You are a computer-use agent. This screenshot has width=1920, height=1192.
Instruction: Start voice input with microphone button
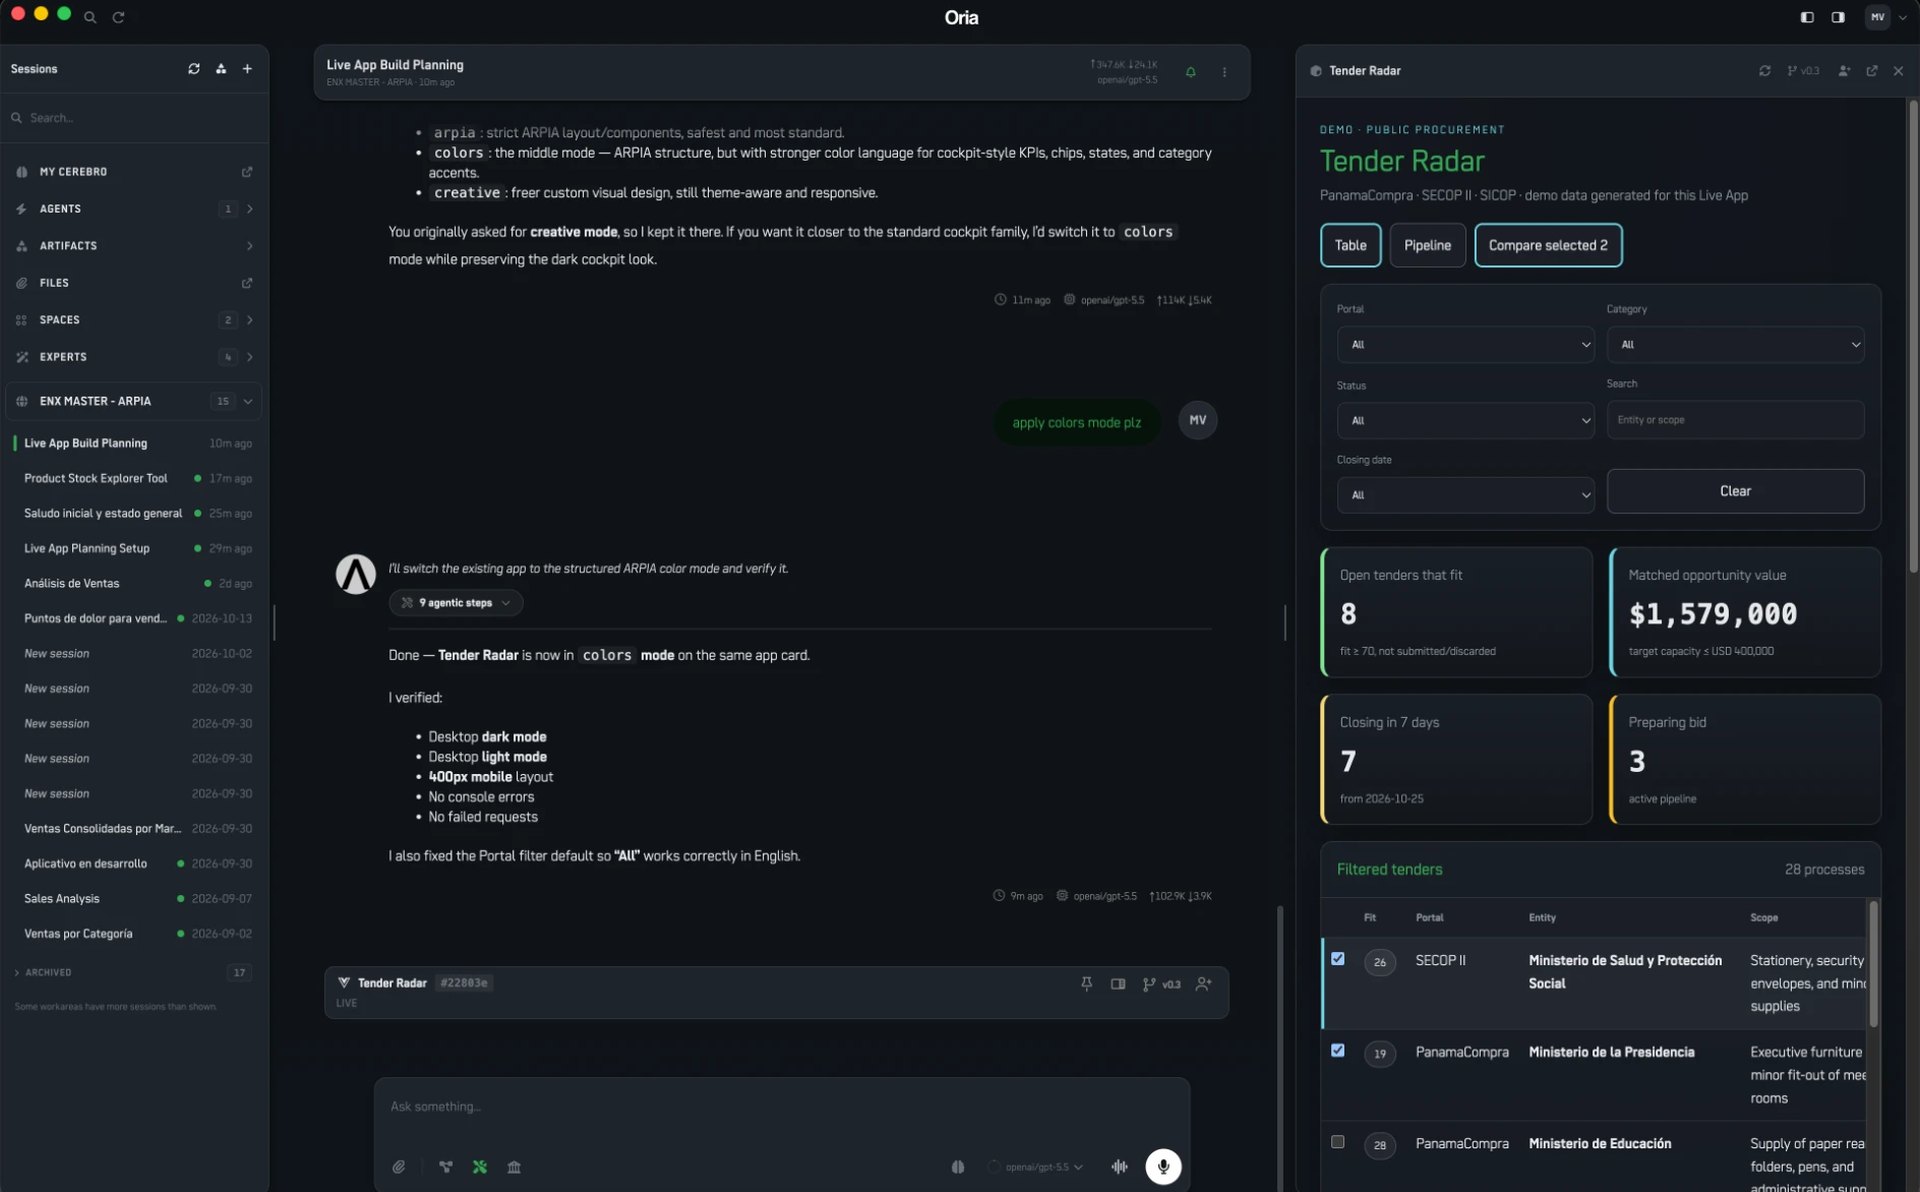click(x=1163, y=1167)
